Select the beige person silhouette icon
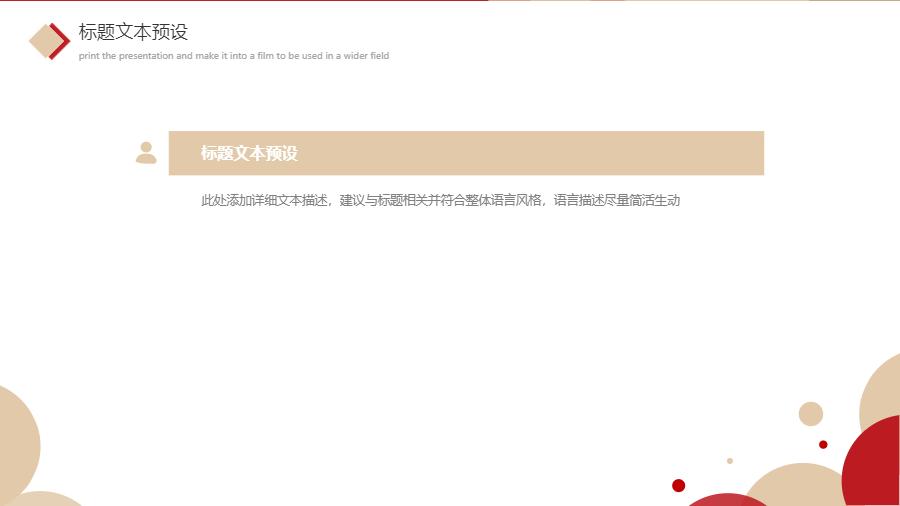This screenshot has width=900, height=506. click(x=146, y=153)
